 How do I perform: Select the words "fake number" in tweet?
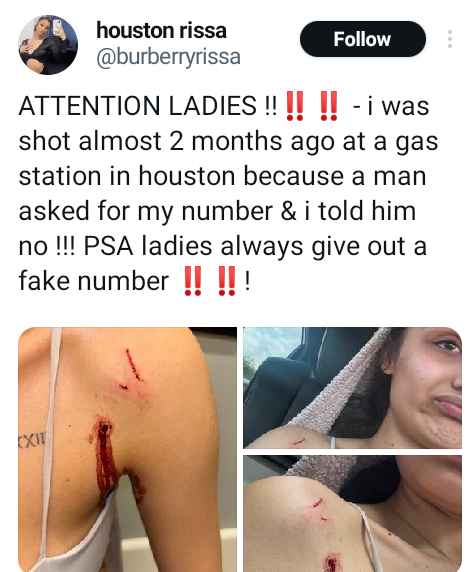(93, 281)
